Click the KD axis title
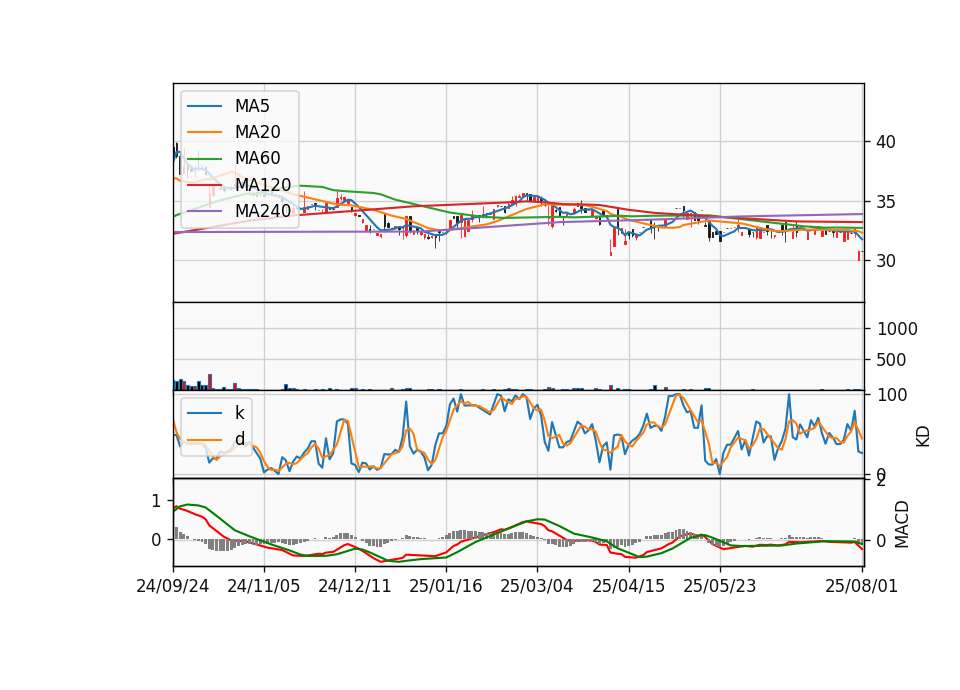Image resolution: width=960 pixels, height=690 pixels. point(923,436)
